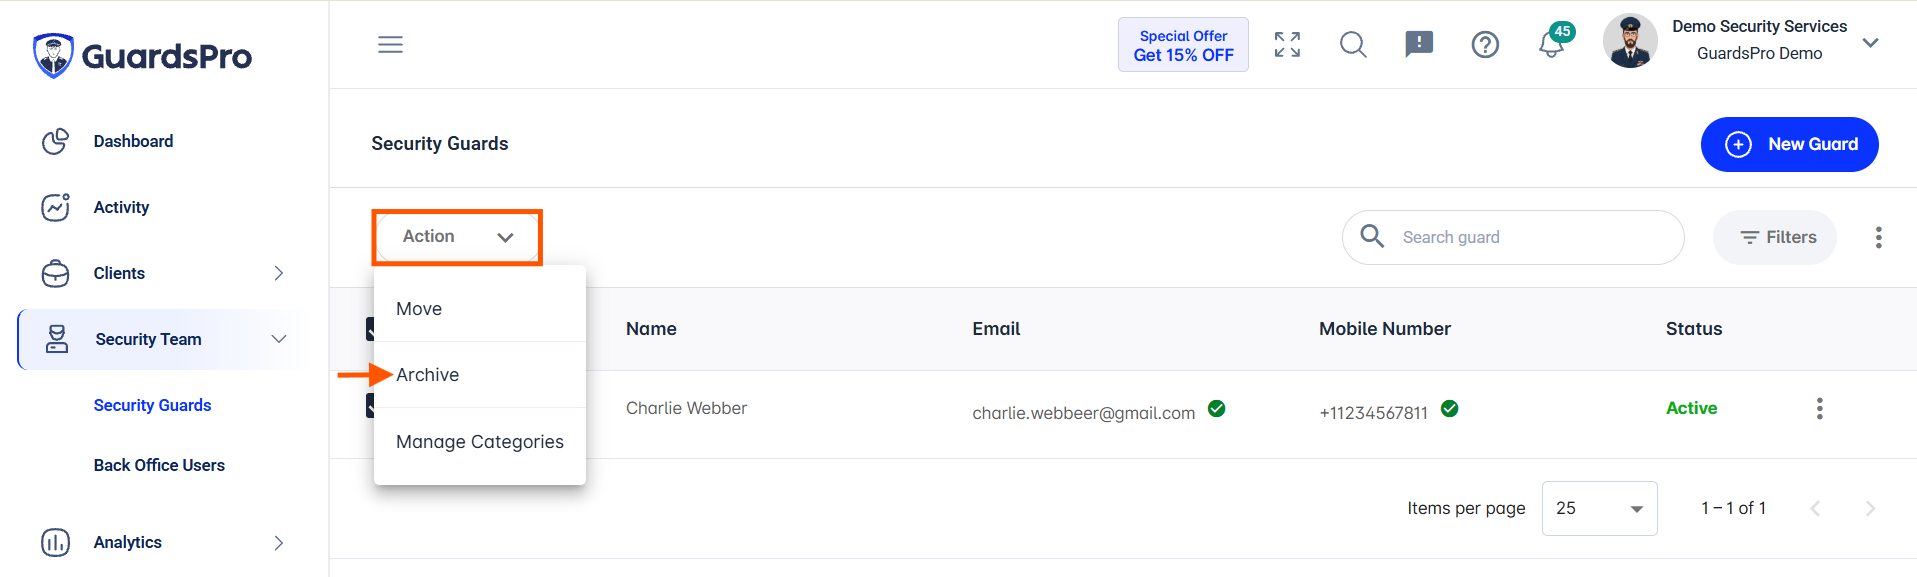Image resolution: width=1917 pixels, height=577 pixels.
Task: Open notifications bell with 45 badge
Action: point(1553,43)
